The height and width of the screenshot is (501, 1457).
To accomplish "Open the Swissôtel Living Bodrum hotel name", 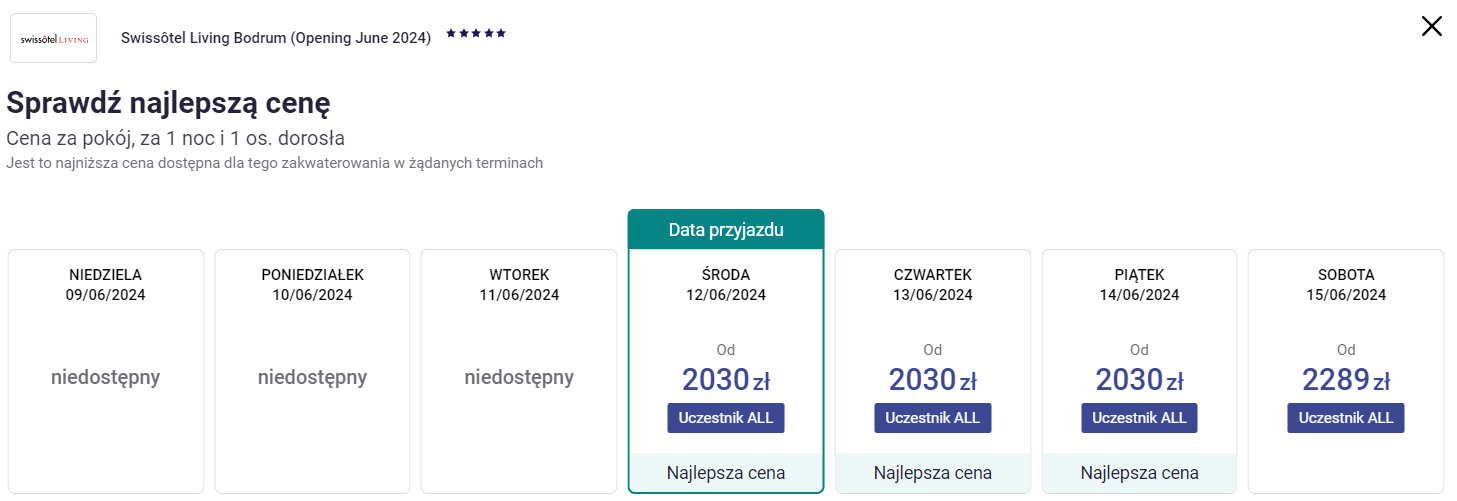I will [x=276, y=38].
